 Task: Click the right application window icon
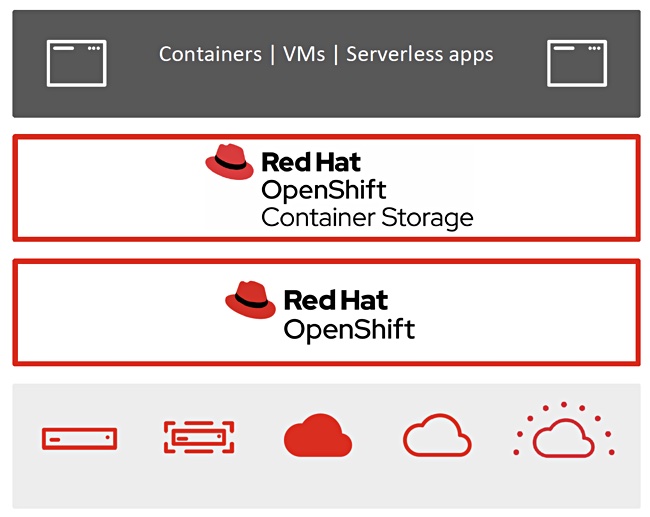pyautogui.click(x=577, y=63)
